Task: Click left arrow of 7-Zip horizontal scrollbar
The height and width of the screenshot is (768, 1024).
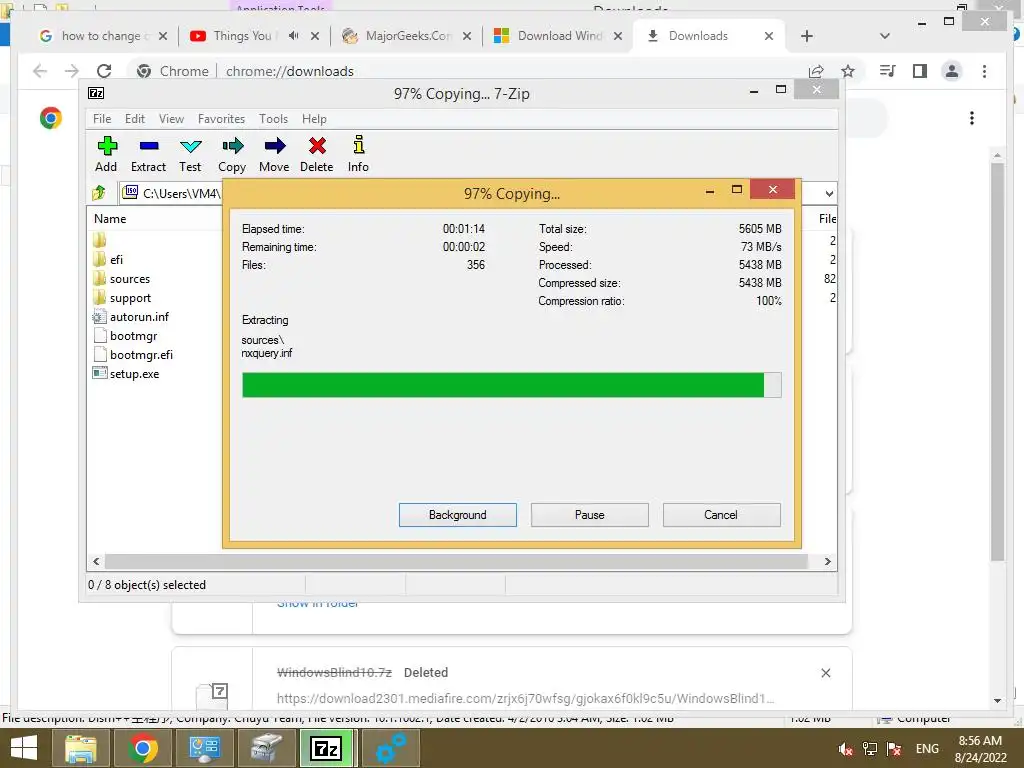Action: pos(96,562)
